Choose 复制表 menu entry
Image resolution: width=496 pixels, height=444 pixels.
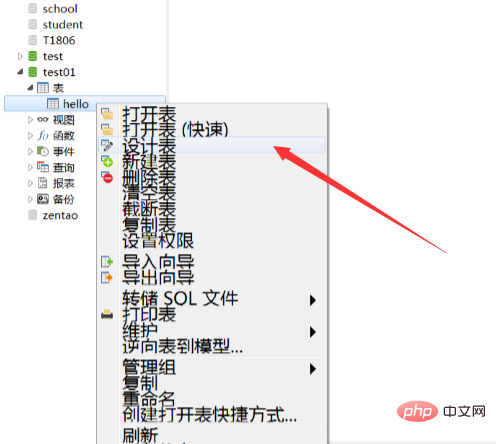(212, 225)
